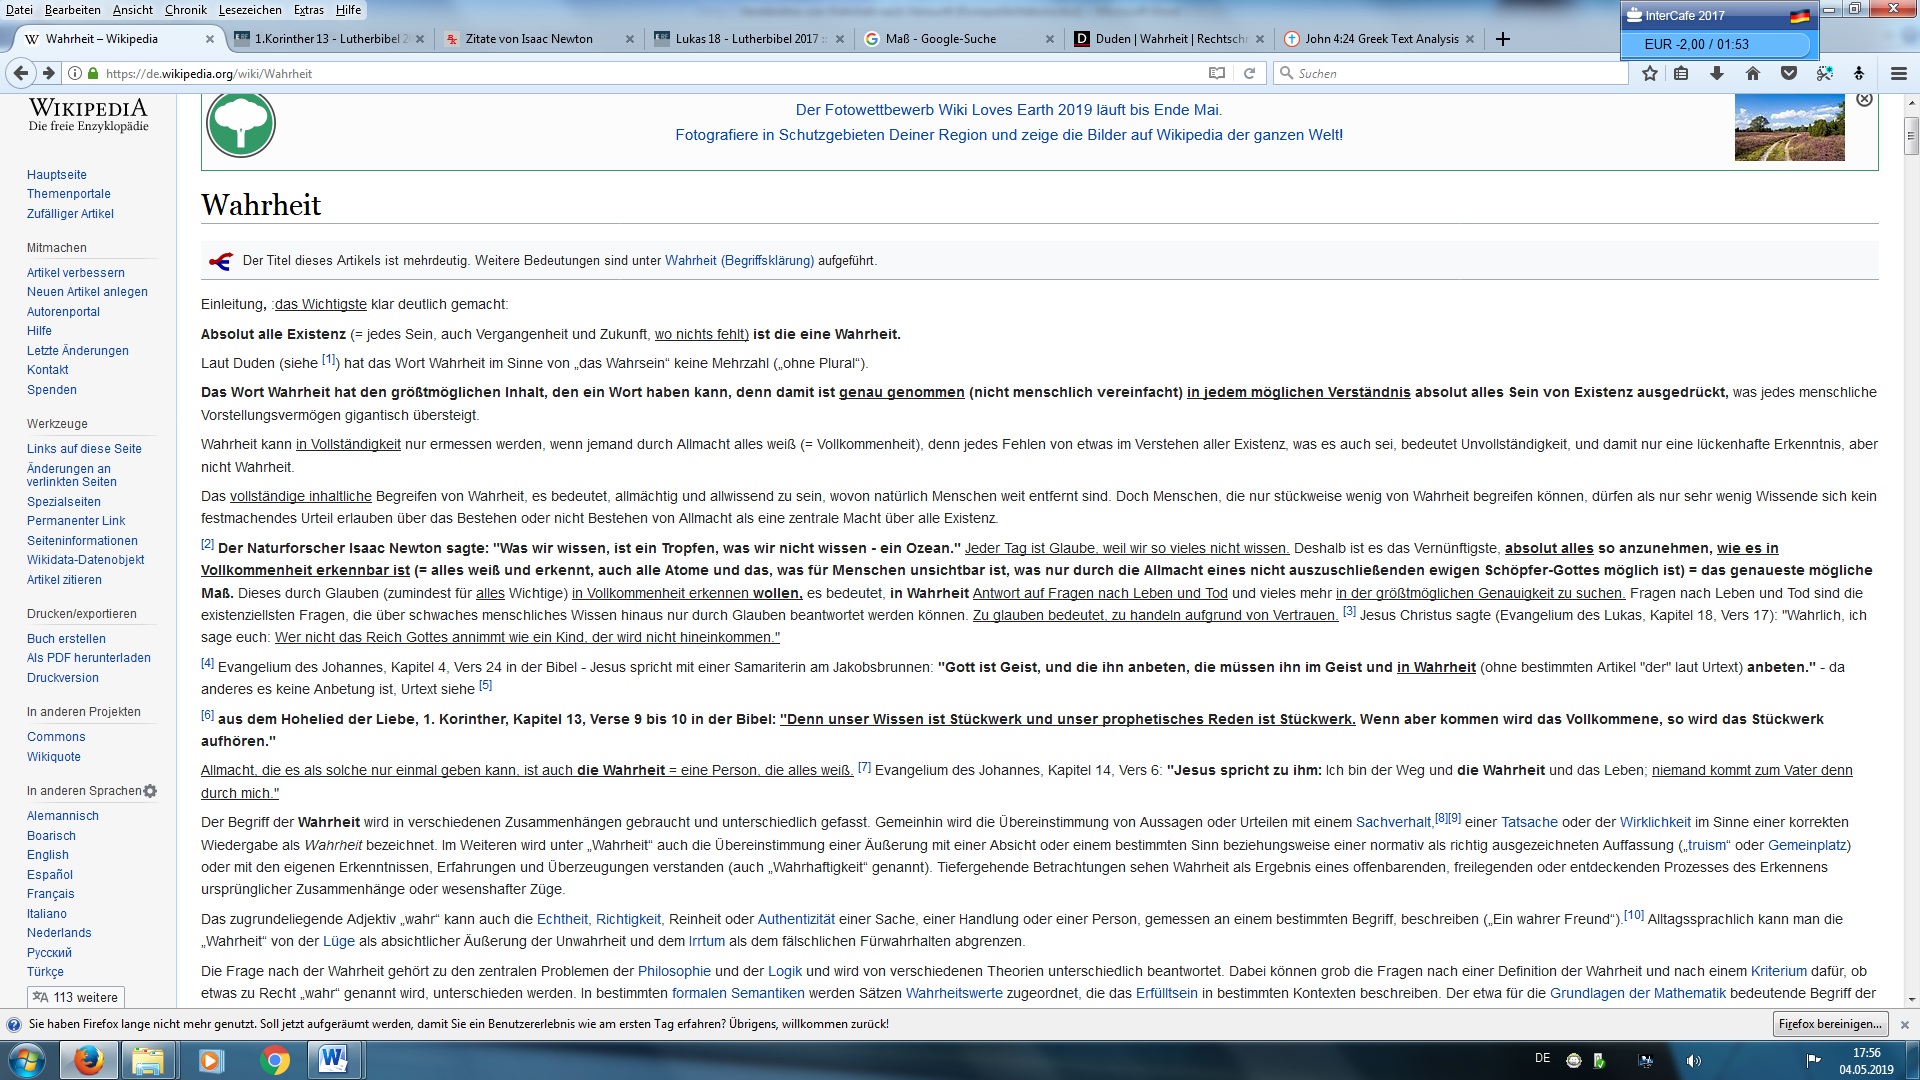Click the Philosophie link in article

[x=674, y=971]
